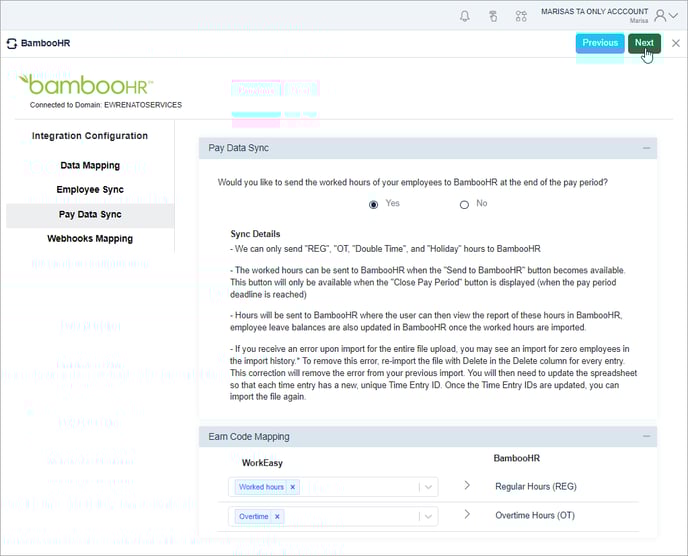Open the Overtime earn code dropdown

[x=429, y=517]
